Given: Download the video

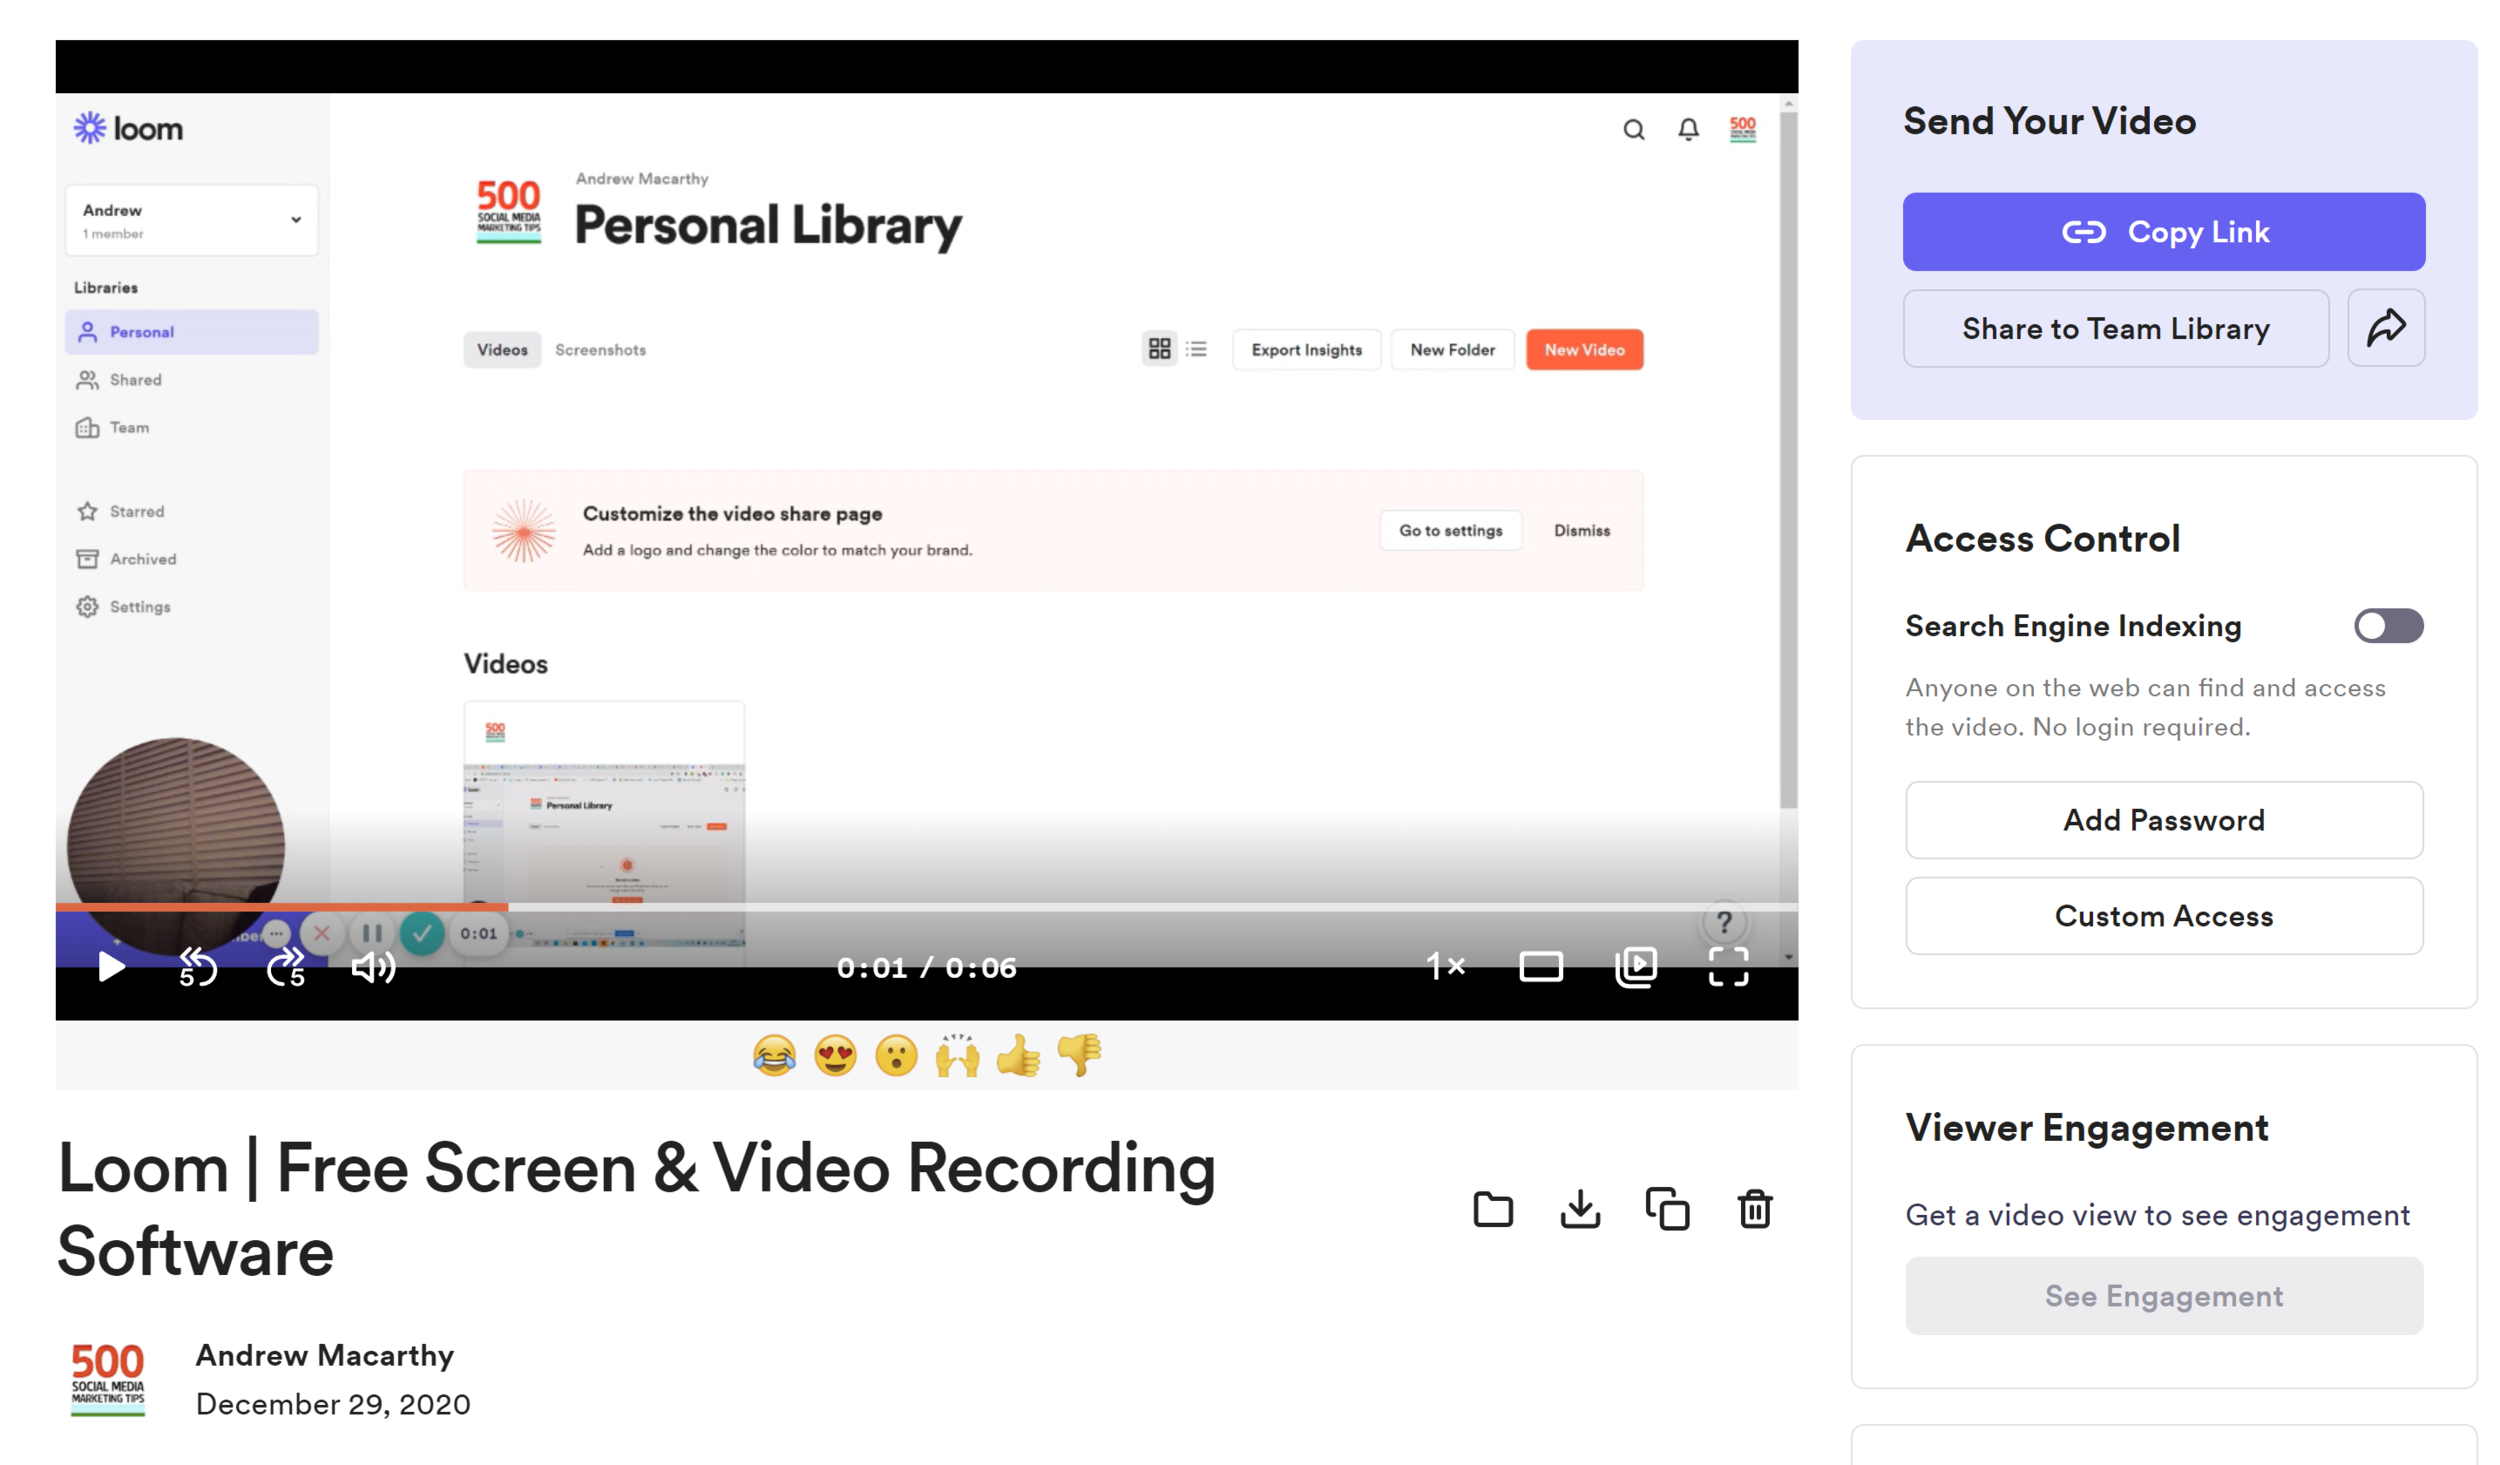Looking at the screenshot, I should (x=1579, y=1209).
